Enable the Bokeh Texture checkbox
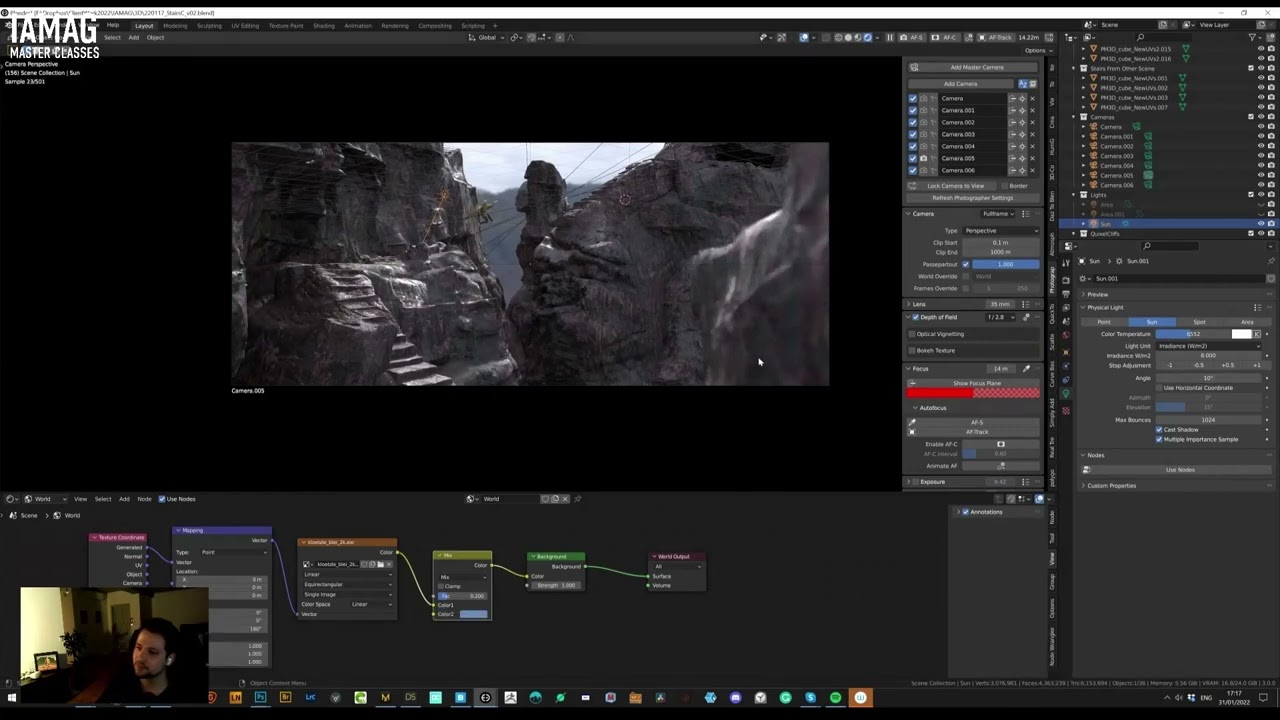Viewport: 1280px width, 720px height. click(913, 351)
